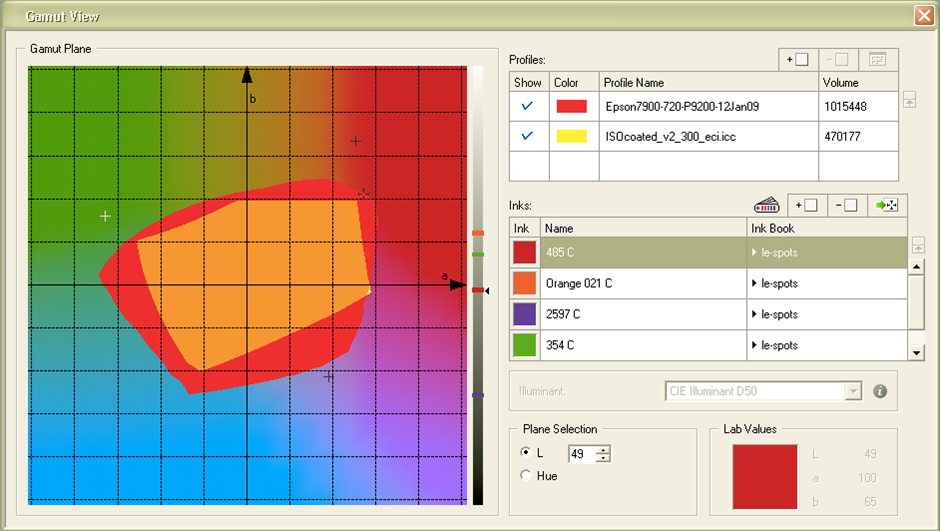
Task: Click the Profile Name column header
Action: pos(708,83)
